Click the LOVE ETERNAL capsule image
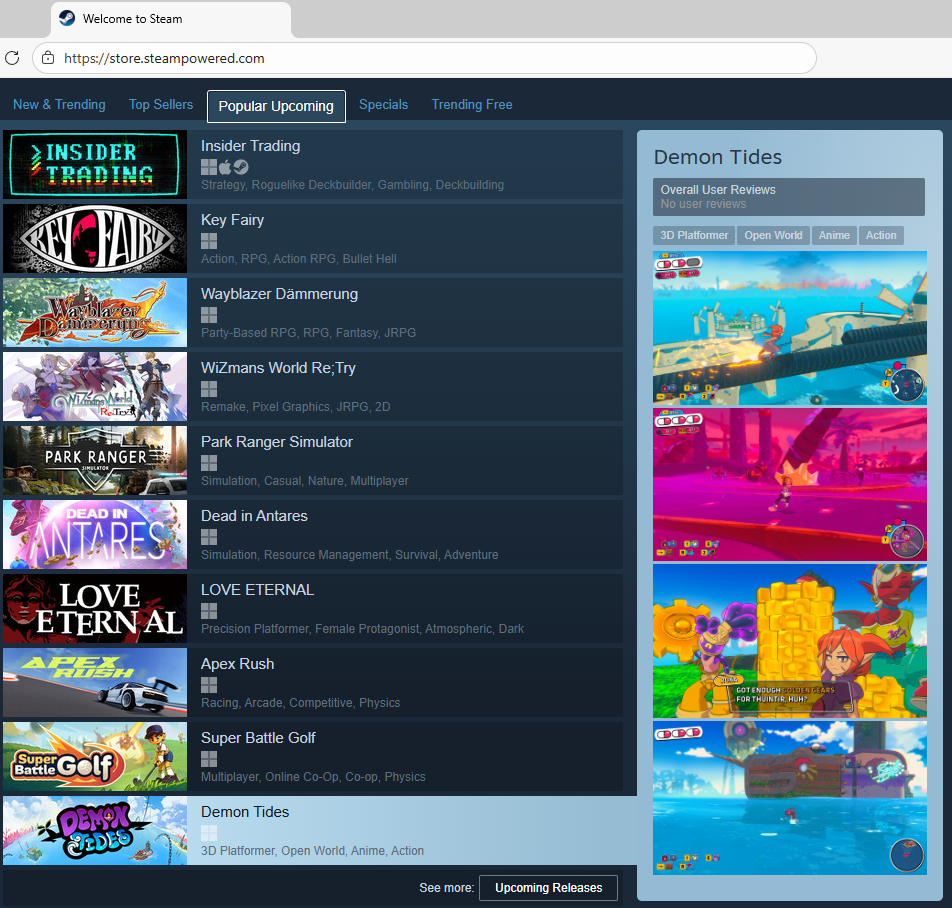This screenshot has width=952, height=908. tap(95, 609)
